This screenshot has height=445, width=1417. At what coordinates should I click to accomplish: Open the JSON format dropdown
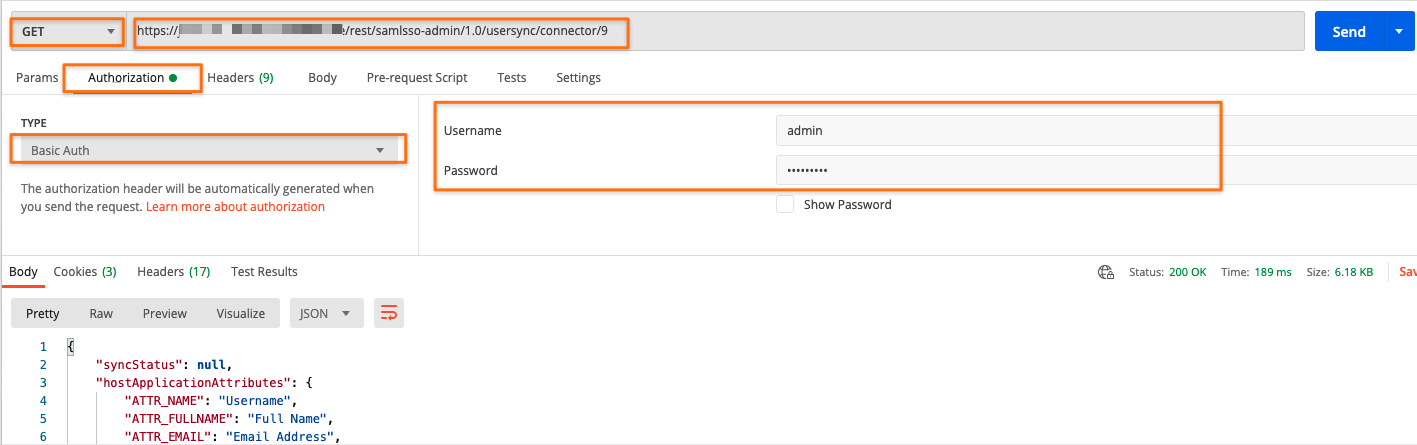point(325,313)
